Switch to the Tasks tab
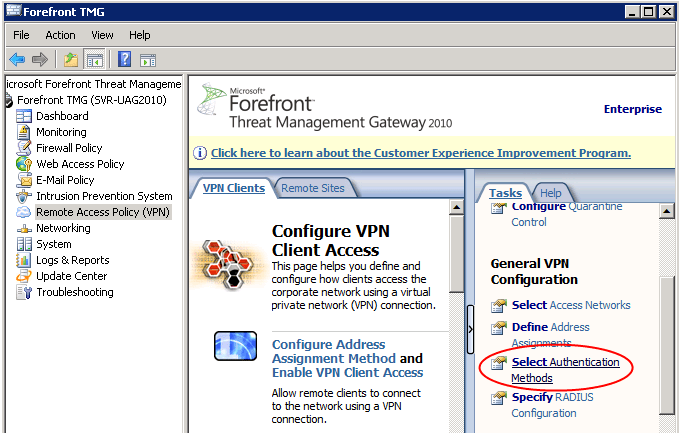 pos(505,193)
